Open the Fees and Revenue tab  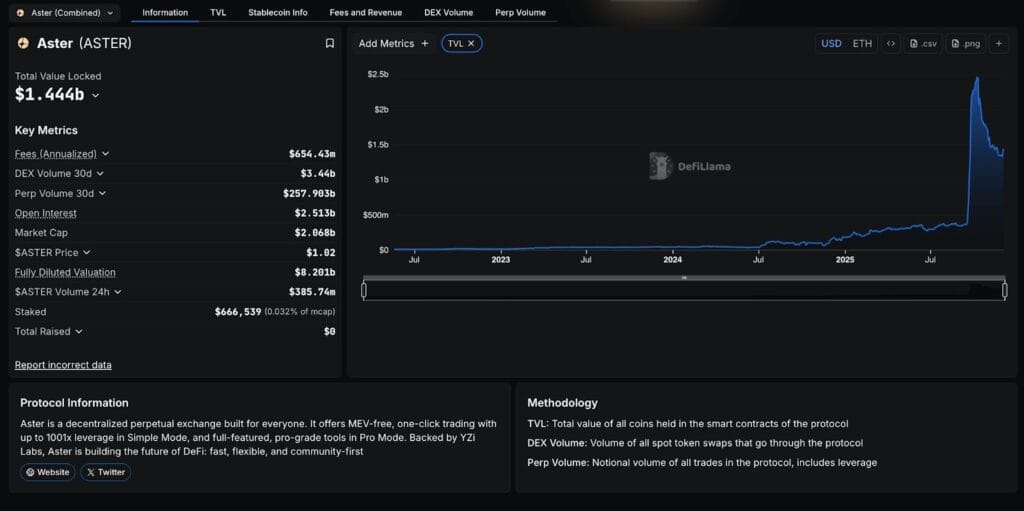(x=366, y=12)
